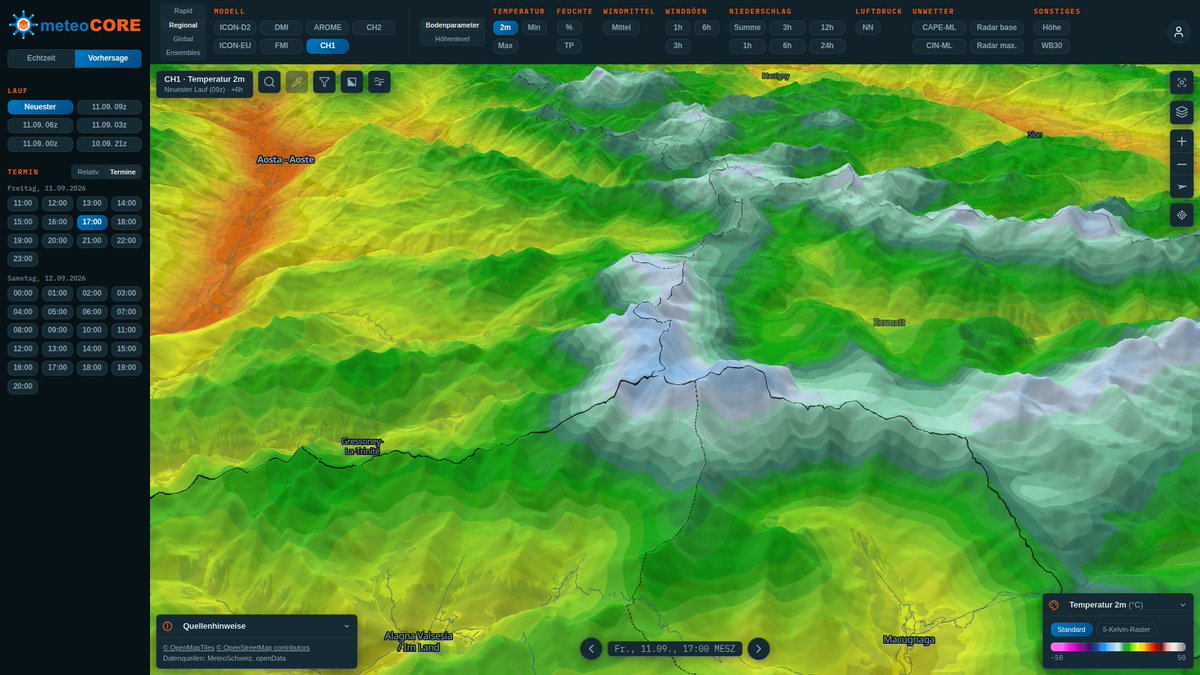Open the Regional model category
Viewport: 1200px width, 675px height.
tap(183, 25)
